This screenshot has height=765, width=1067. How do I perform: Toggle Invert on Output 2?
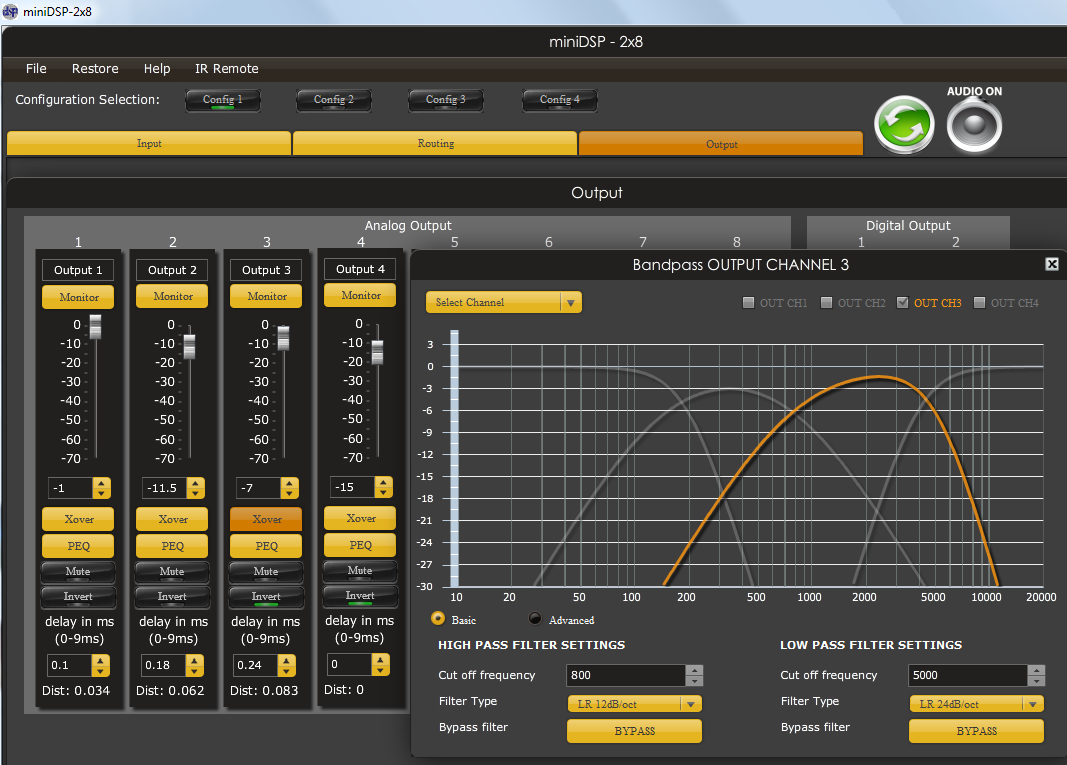(x=172, y=597)
